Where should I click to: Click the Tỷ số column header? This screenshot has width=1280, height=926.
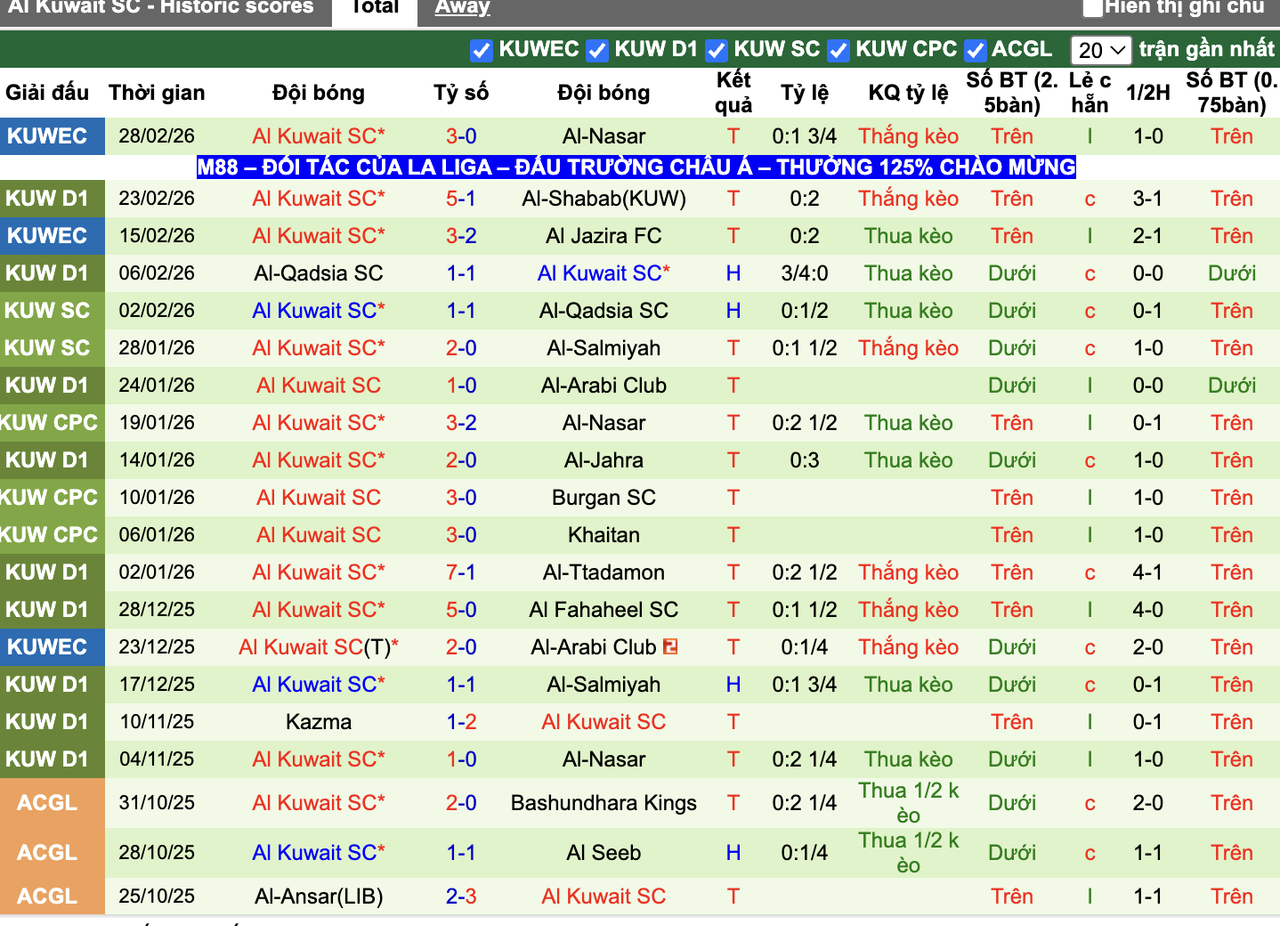(x=461, y=93)
